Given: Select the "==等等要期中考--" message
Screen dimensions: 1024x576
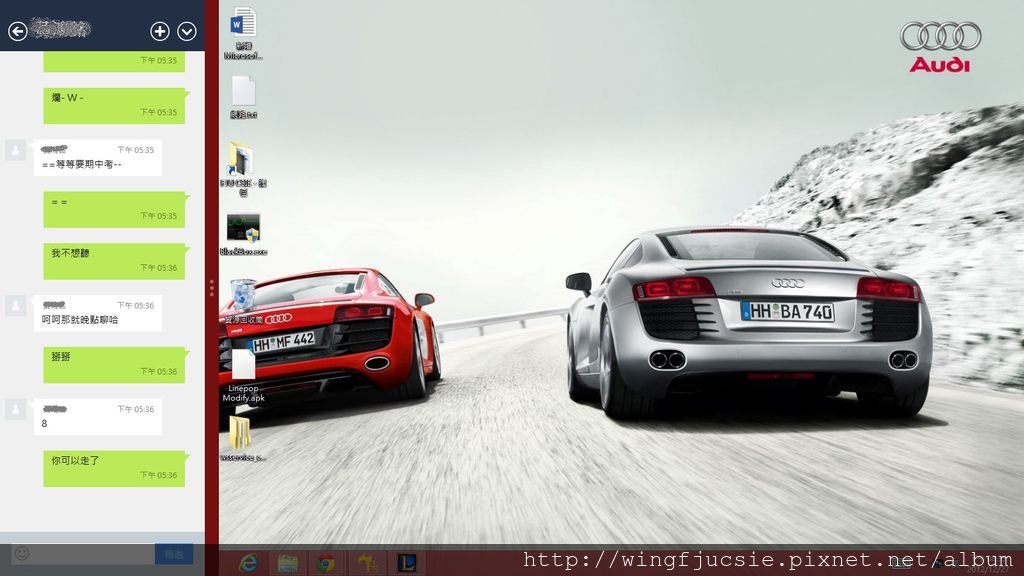Looking at the screenshot, I should click(x=97, y=157).
